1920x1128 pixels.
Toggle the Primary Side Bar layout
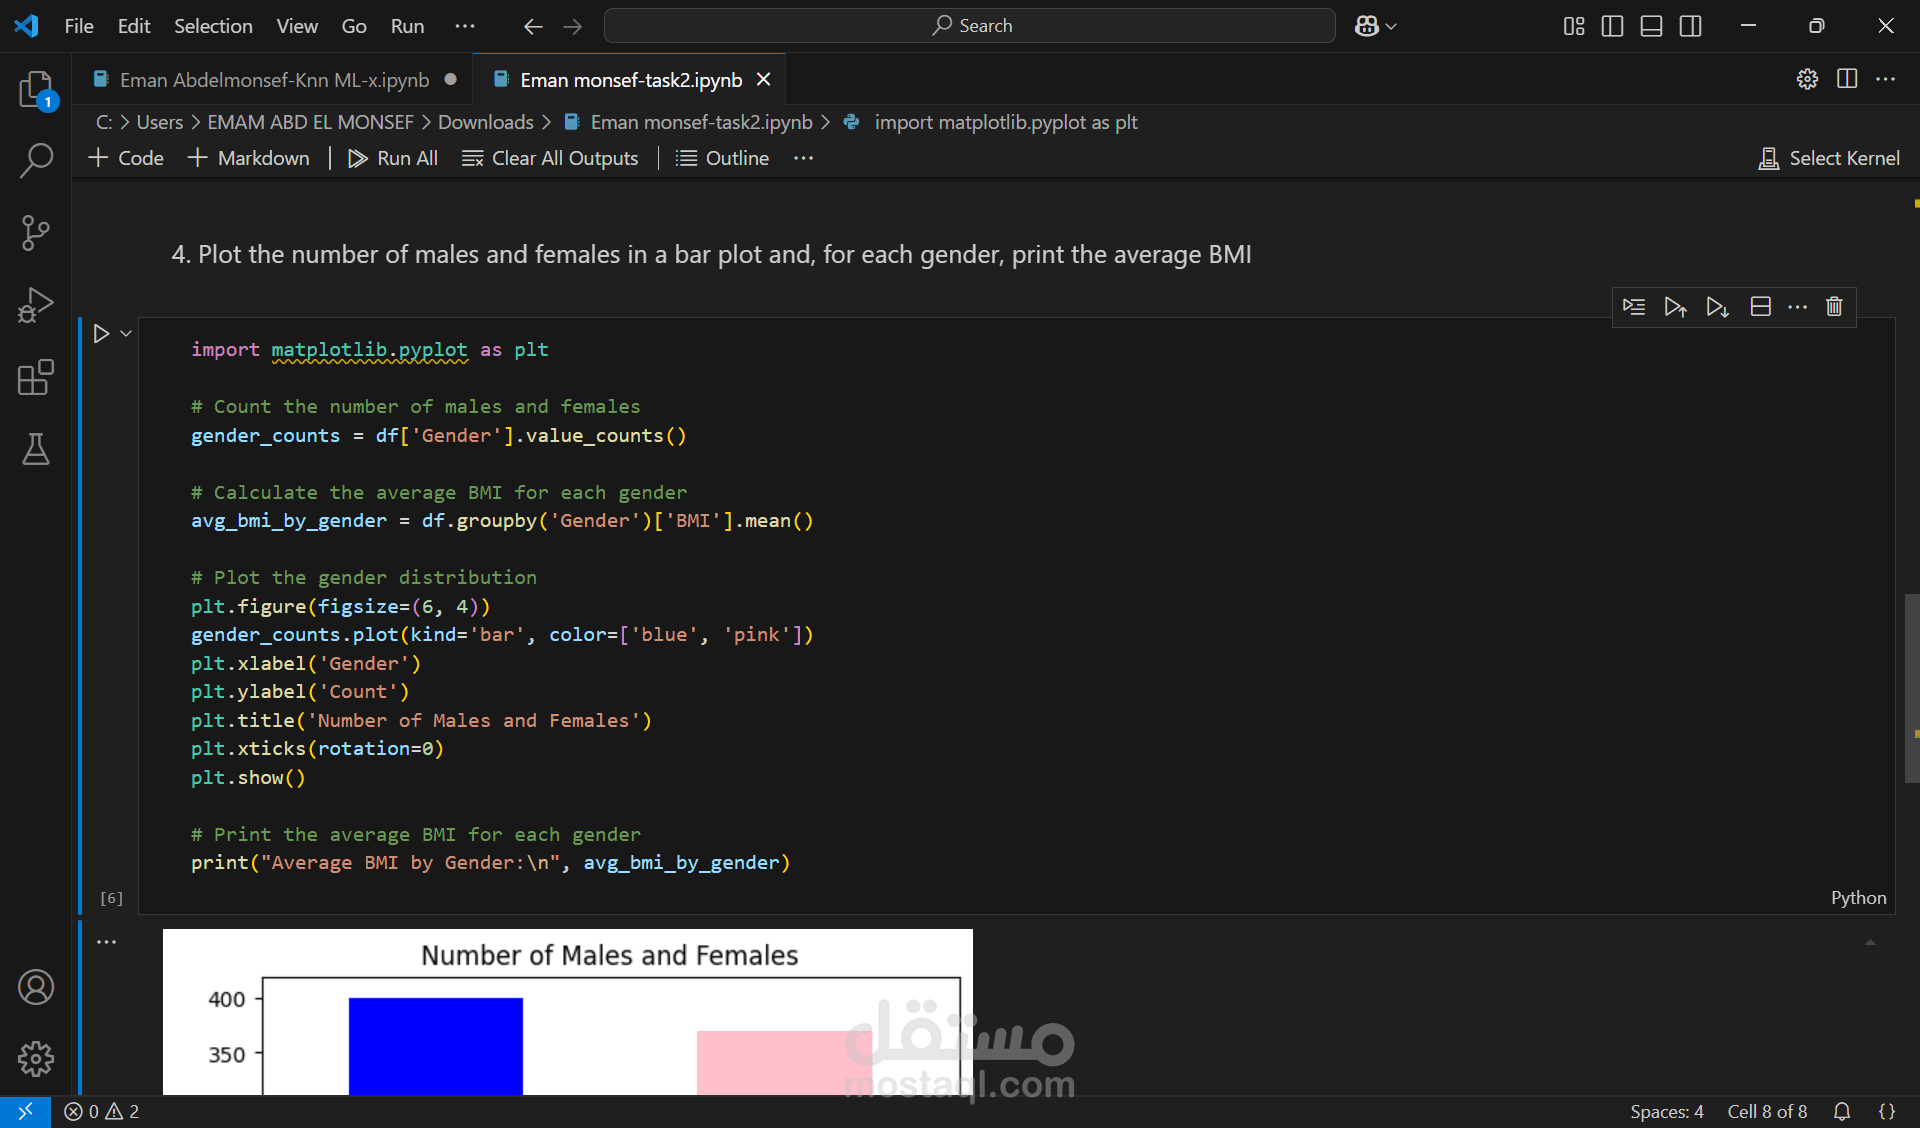click(x=1612, y=26)
